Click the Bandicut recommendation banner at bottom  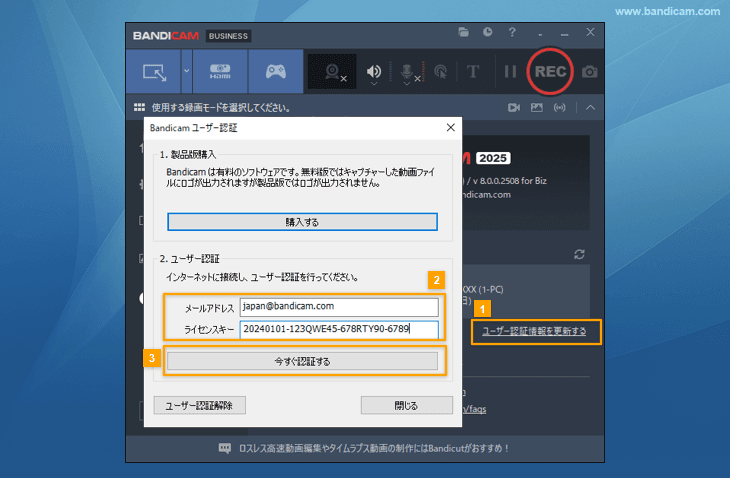pyautogui.click(x=364, y=448)
